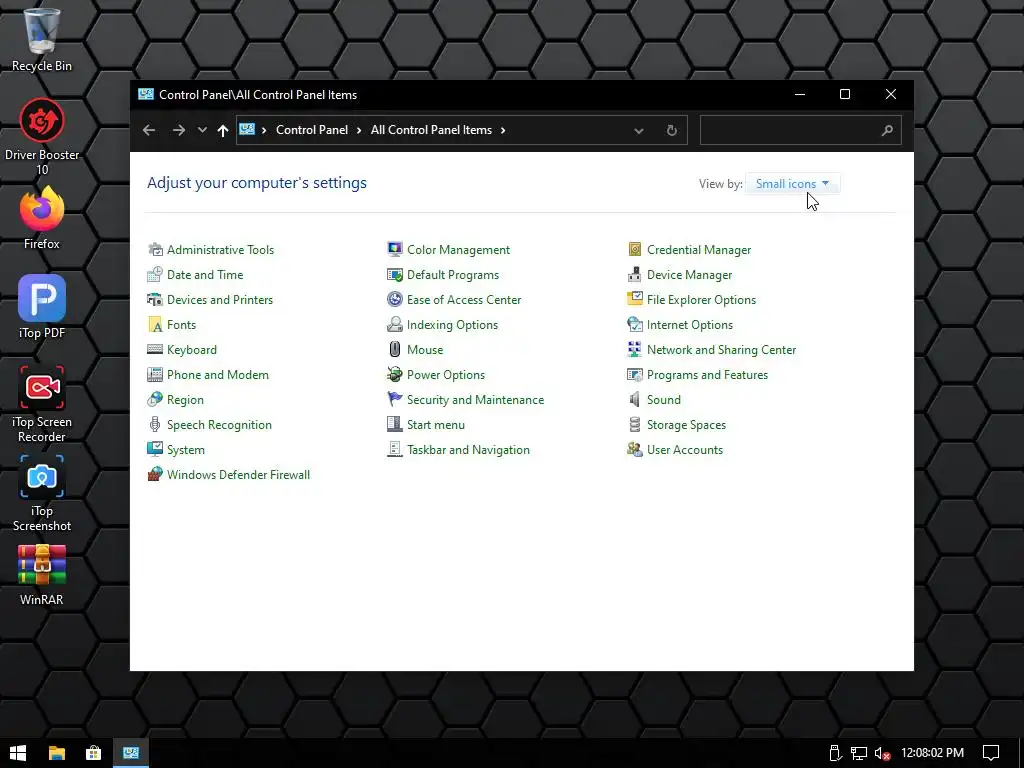Image resolution: width=1024 pixels, height=768 pixels.
Task: Open the User Accounts icon
Action: pyautogui.click(x=635, y=449)
